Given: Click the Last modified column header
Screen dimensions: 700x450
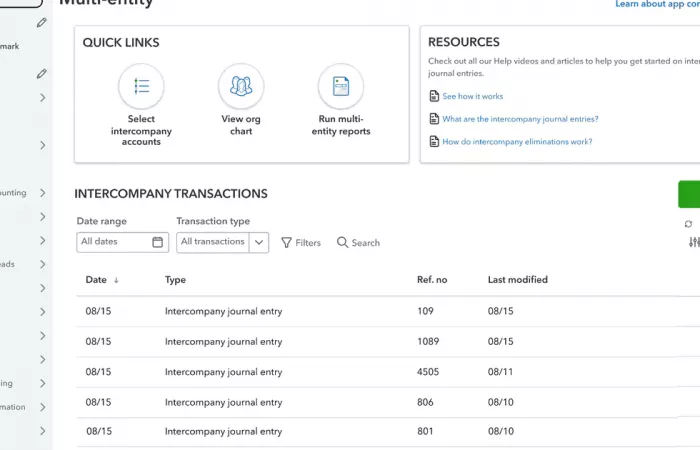Looking at the screenshot, I should [517, 280].
